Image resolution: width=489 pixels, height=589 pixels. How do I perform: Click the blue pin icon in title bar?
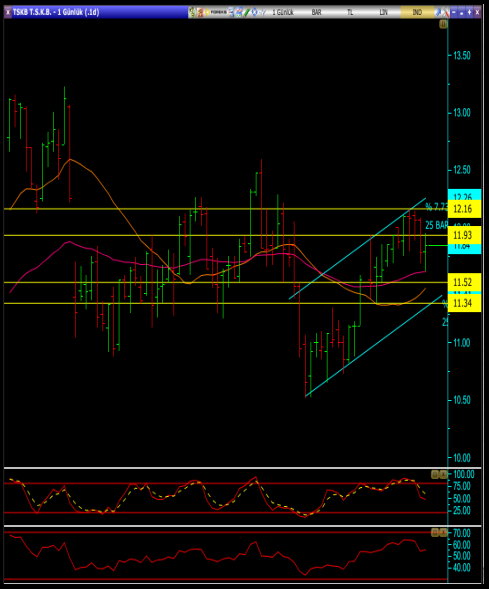tap(438, 12)
